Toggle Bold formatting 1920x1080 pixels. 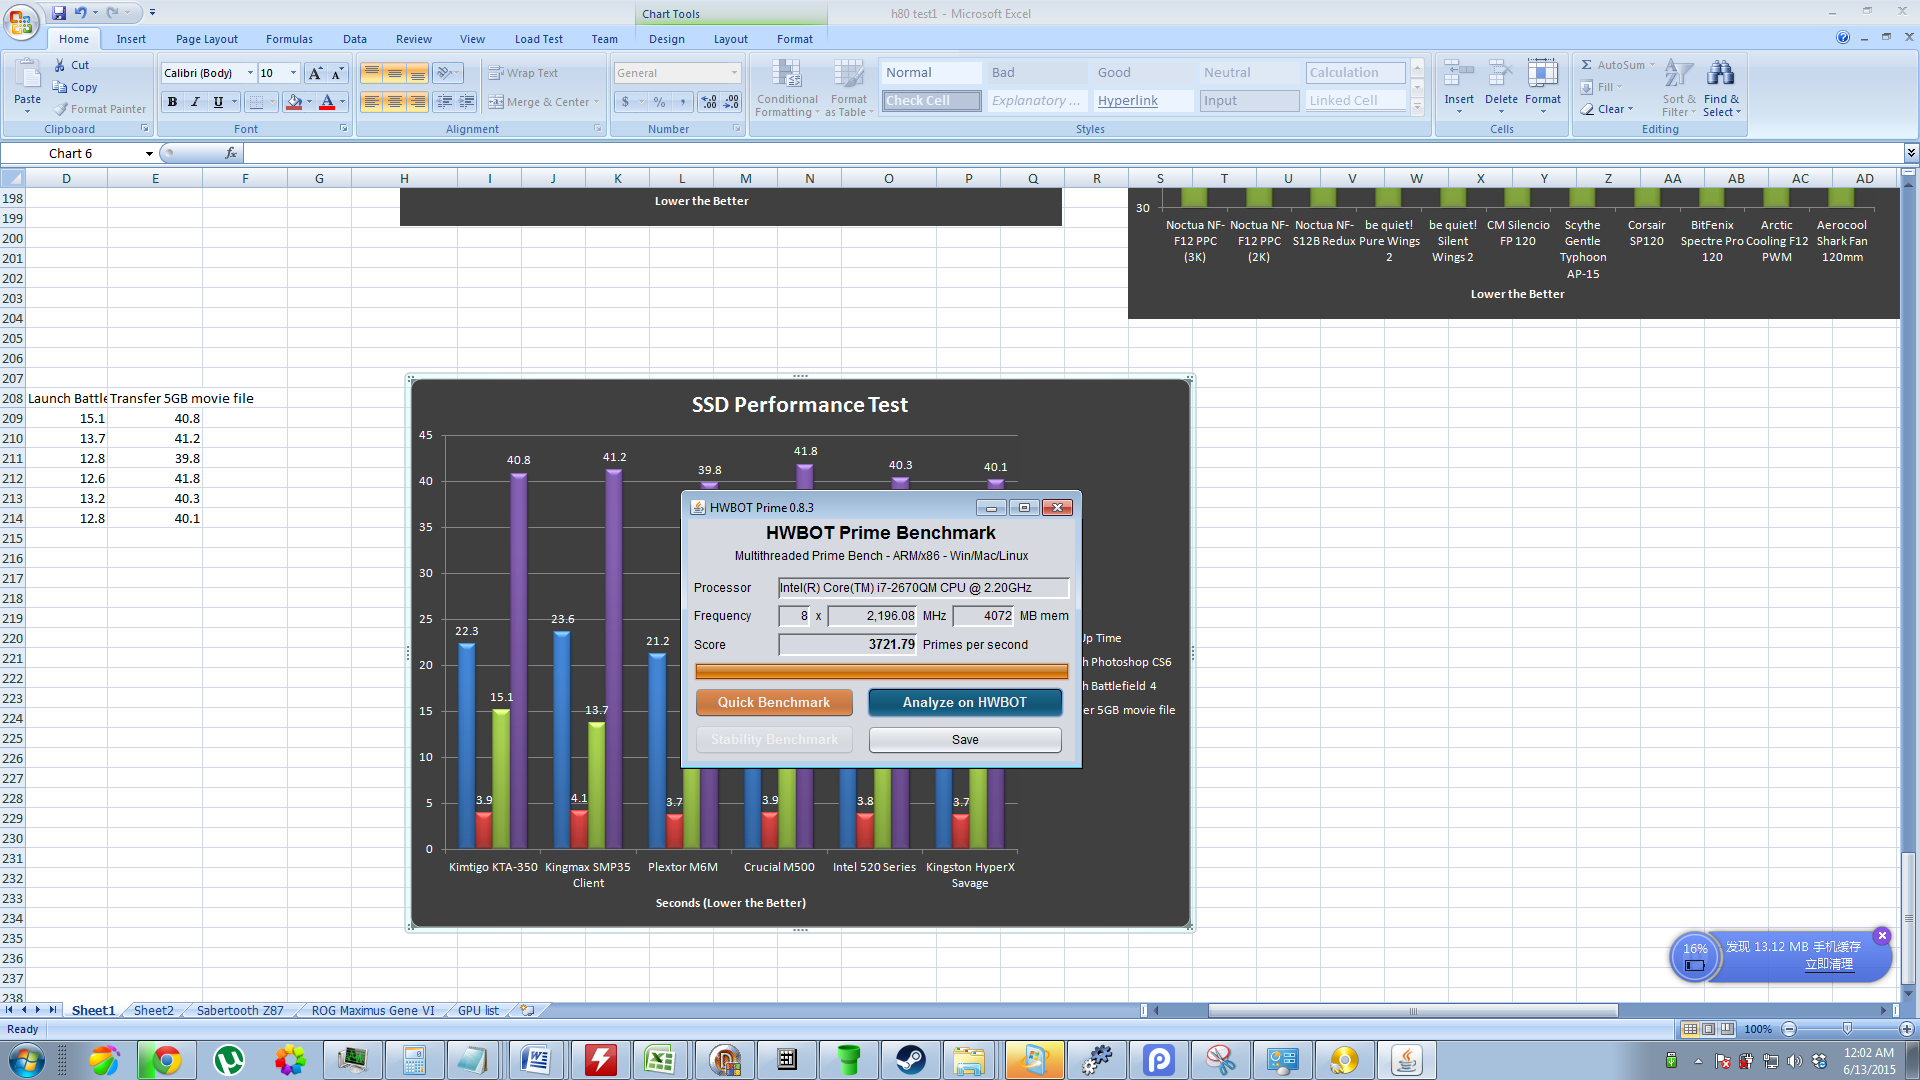(x=172, y=102)
